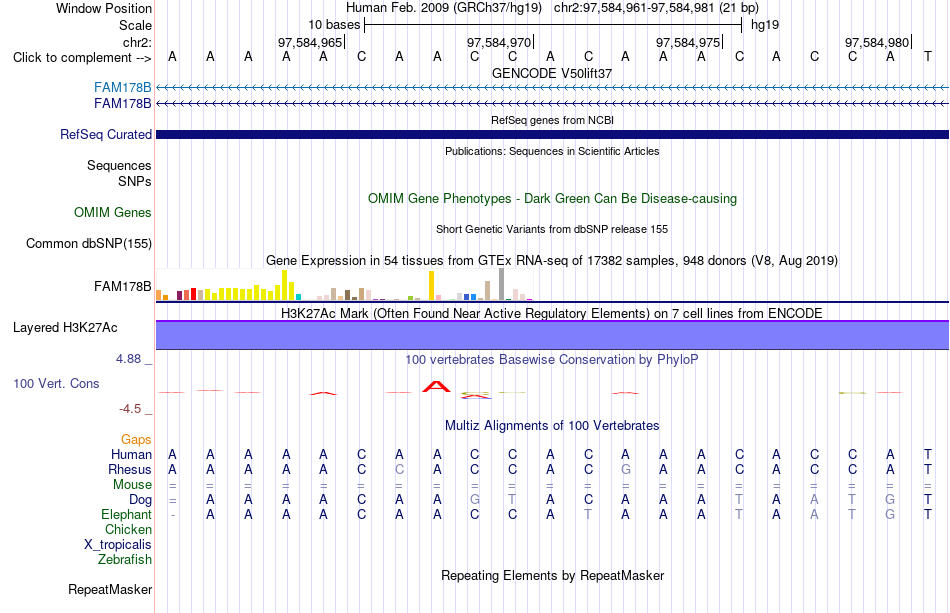950x613 pixels.
Task: Click the Common dbSNP(155) label
Action: tap(89, 244)
